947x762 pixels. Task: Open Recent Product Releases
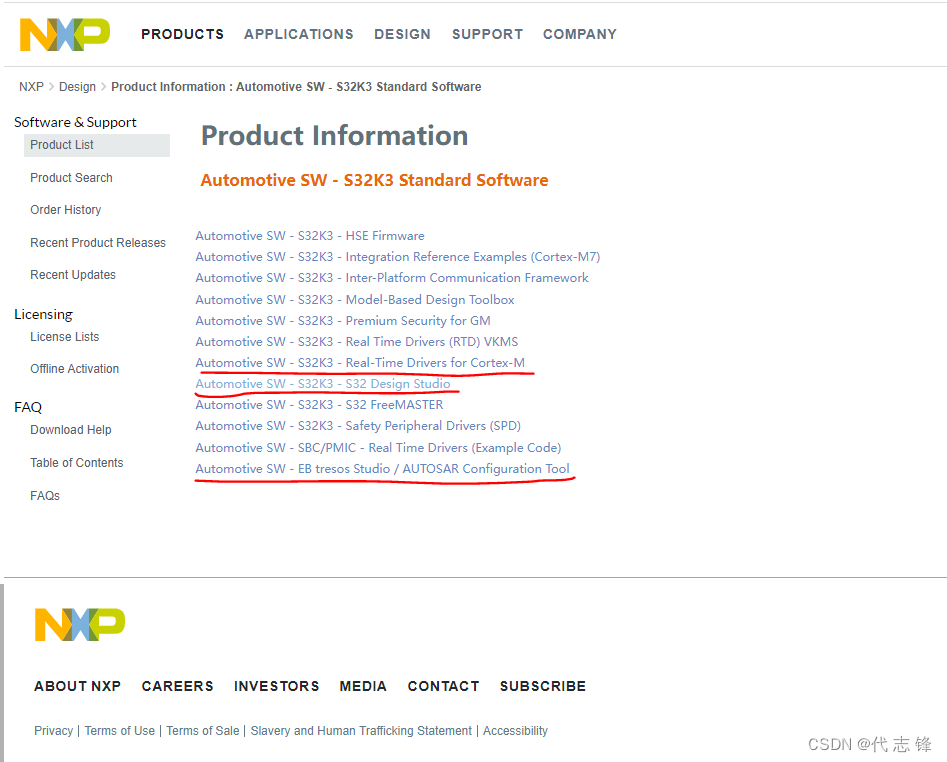[x=98, y=243]
